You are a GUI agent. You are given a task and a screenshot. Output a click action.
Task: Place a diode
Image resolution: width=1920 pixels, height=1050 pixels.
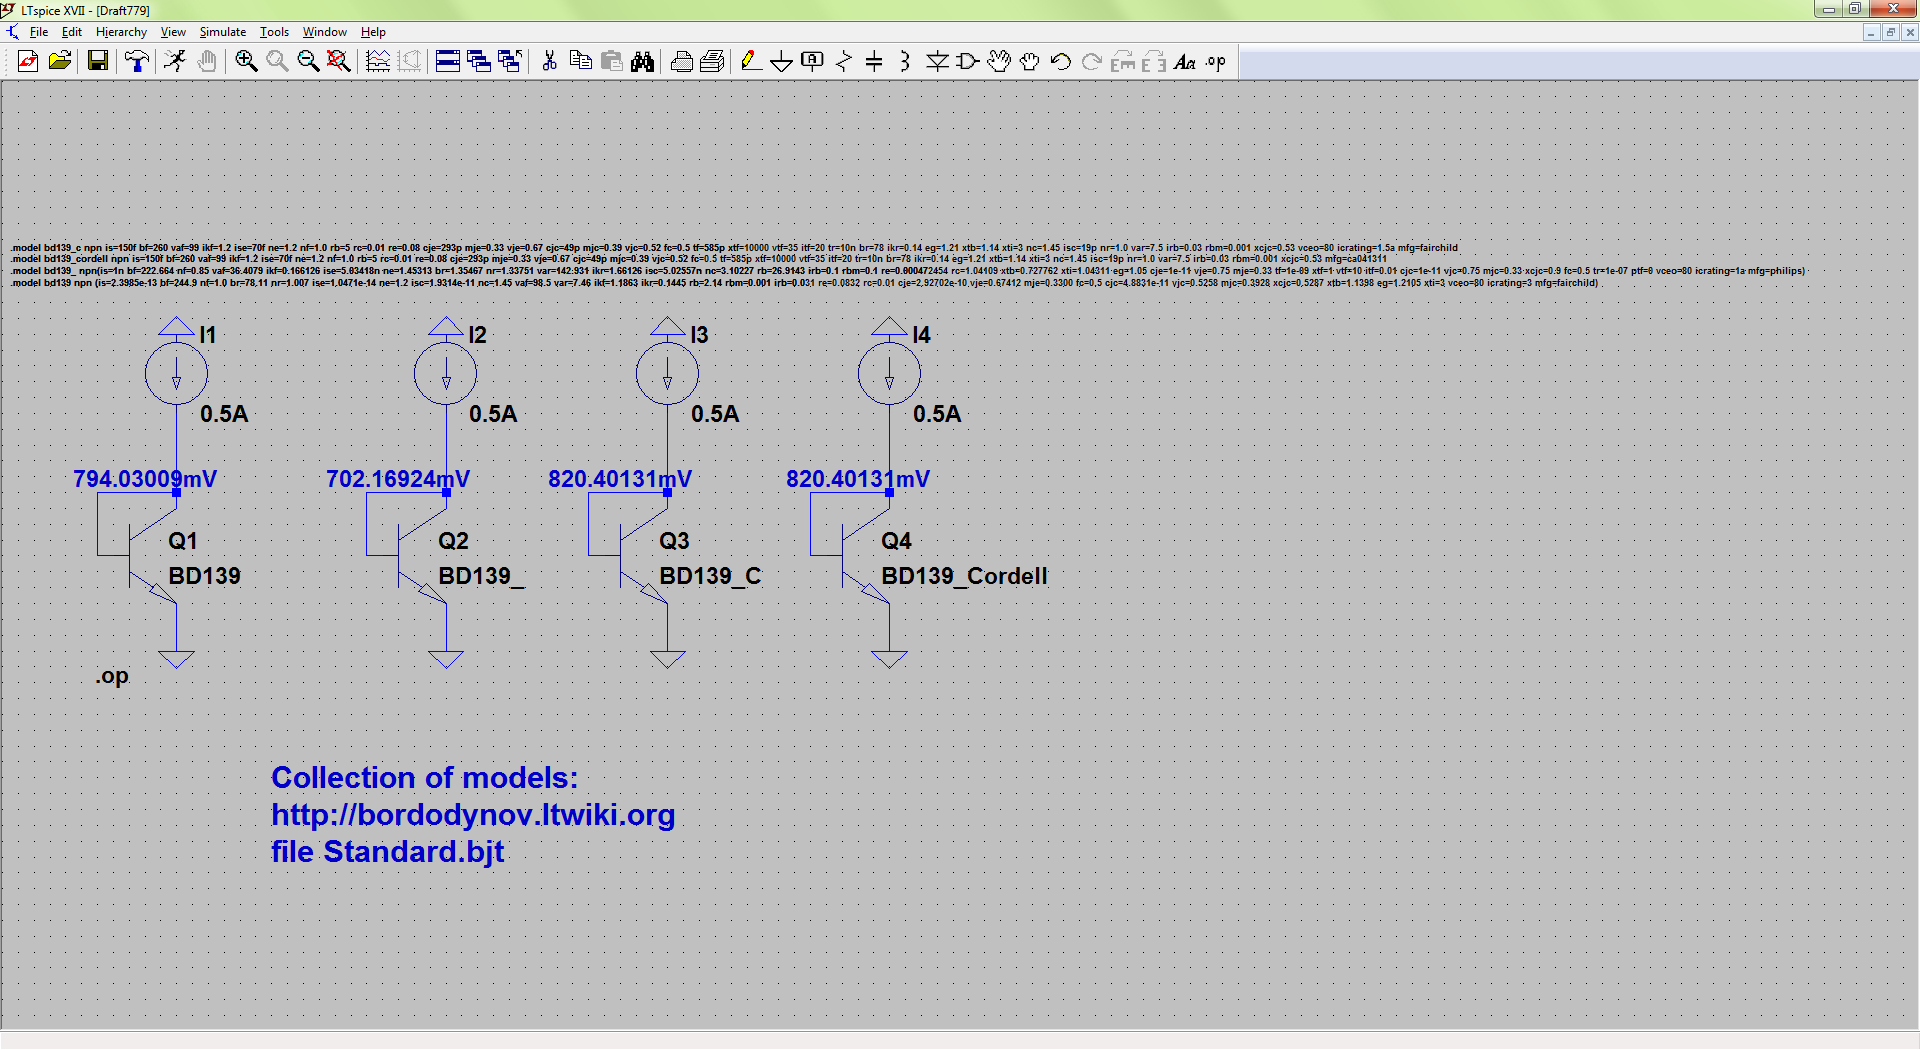click(x=937, y=62)
